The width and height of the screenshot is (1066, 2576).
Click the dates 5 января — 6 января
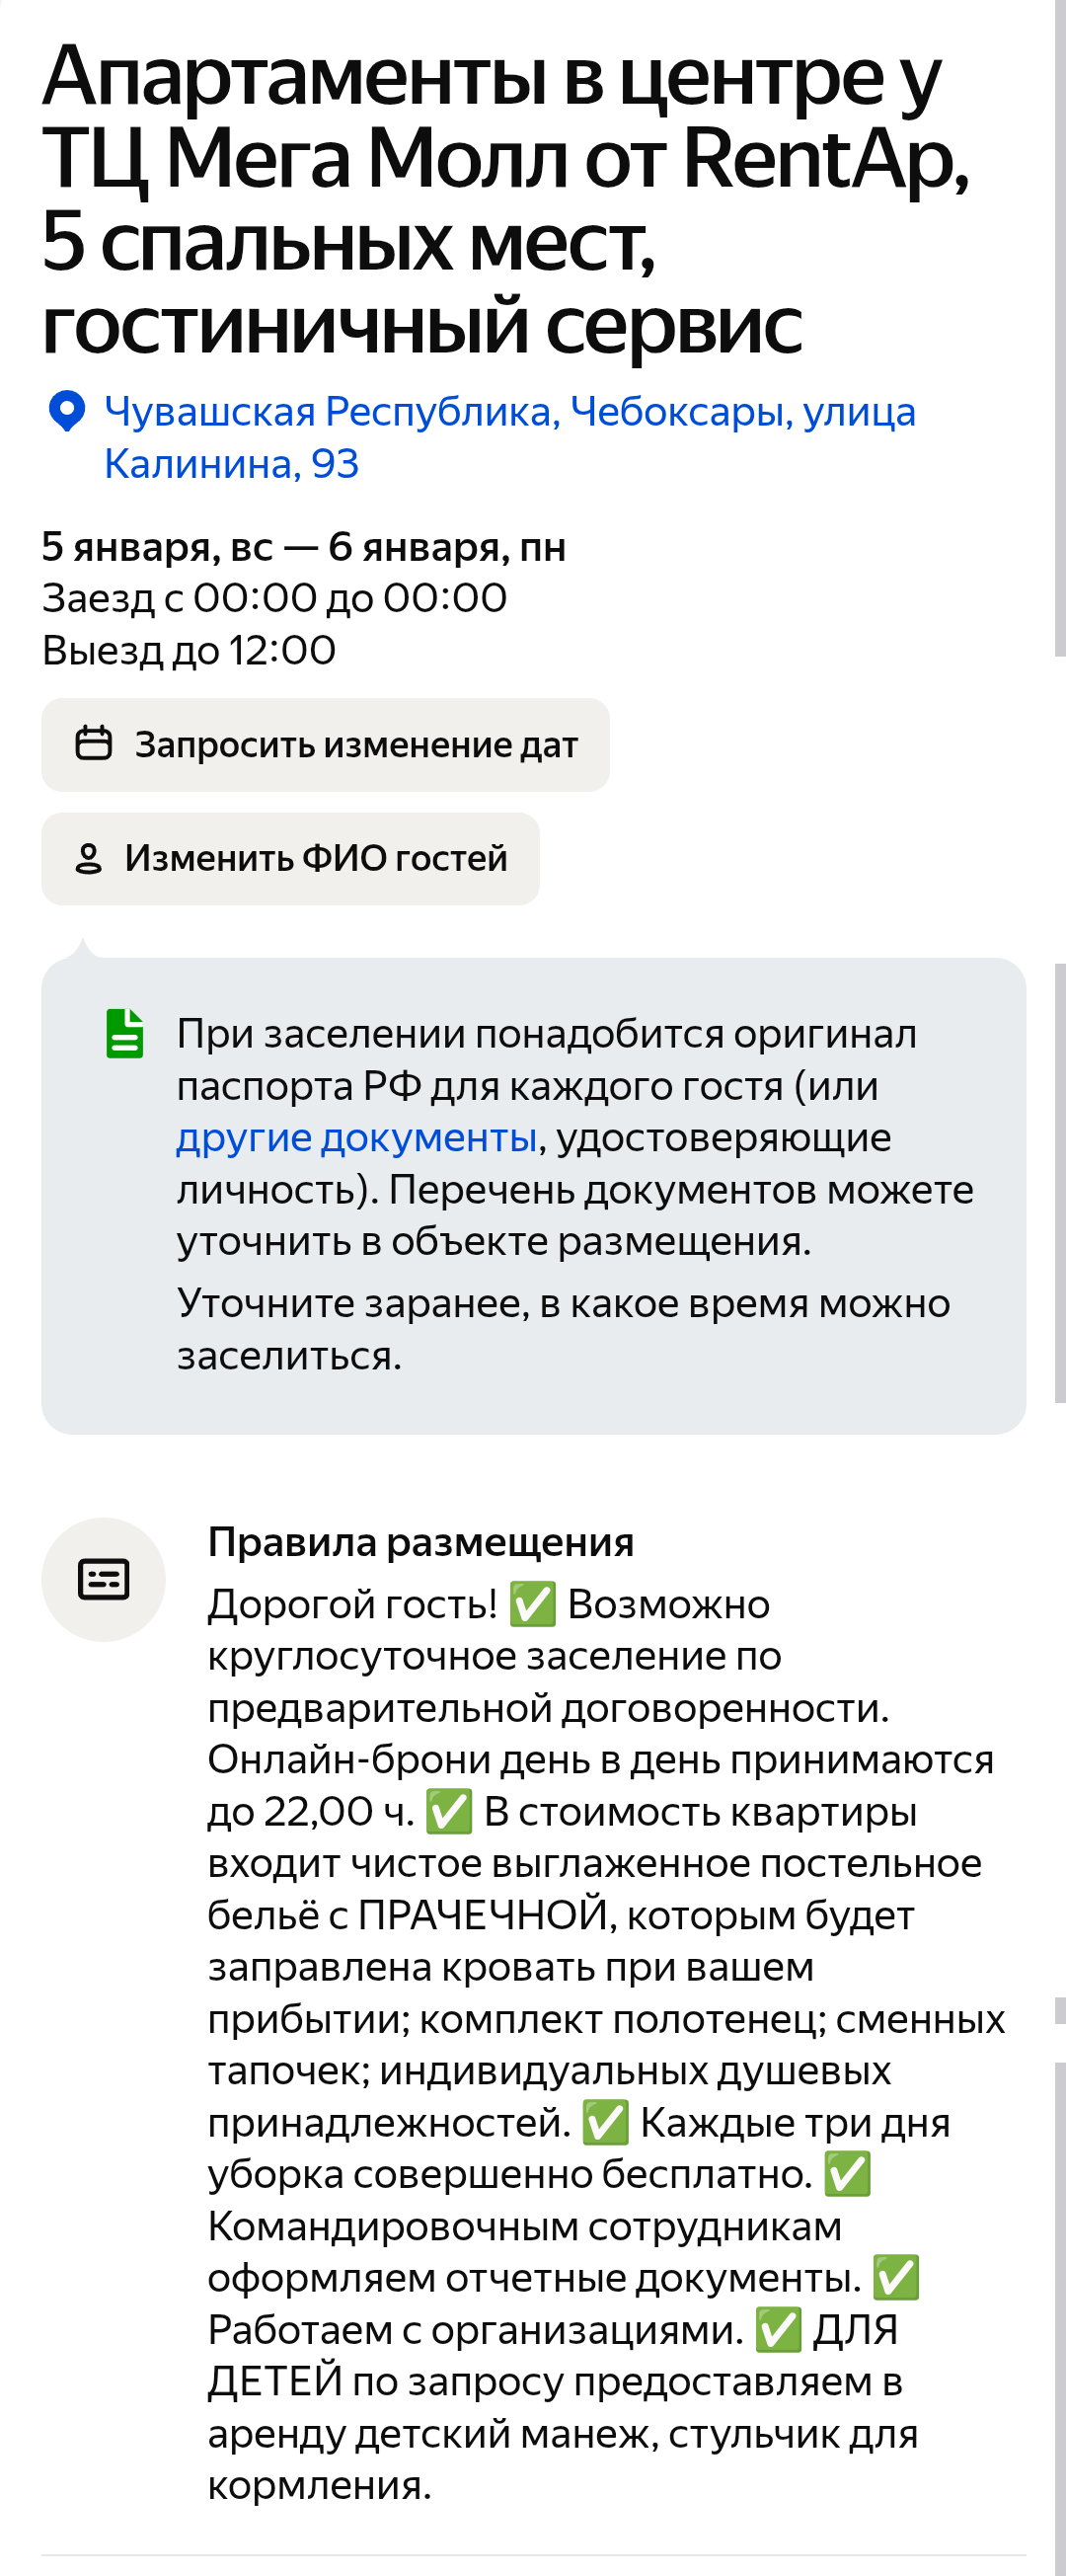coord(304,547)
